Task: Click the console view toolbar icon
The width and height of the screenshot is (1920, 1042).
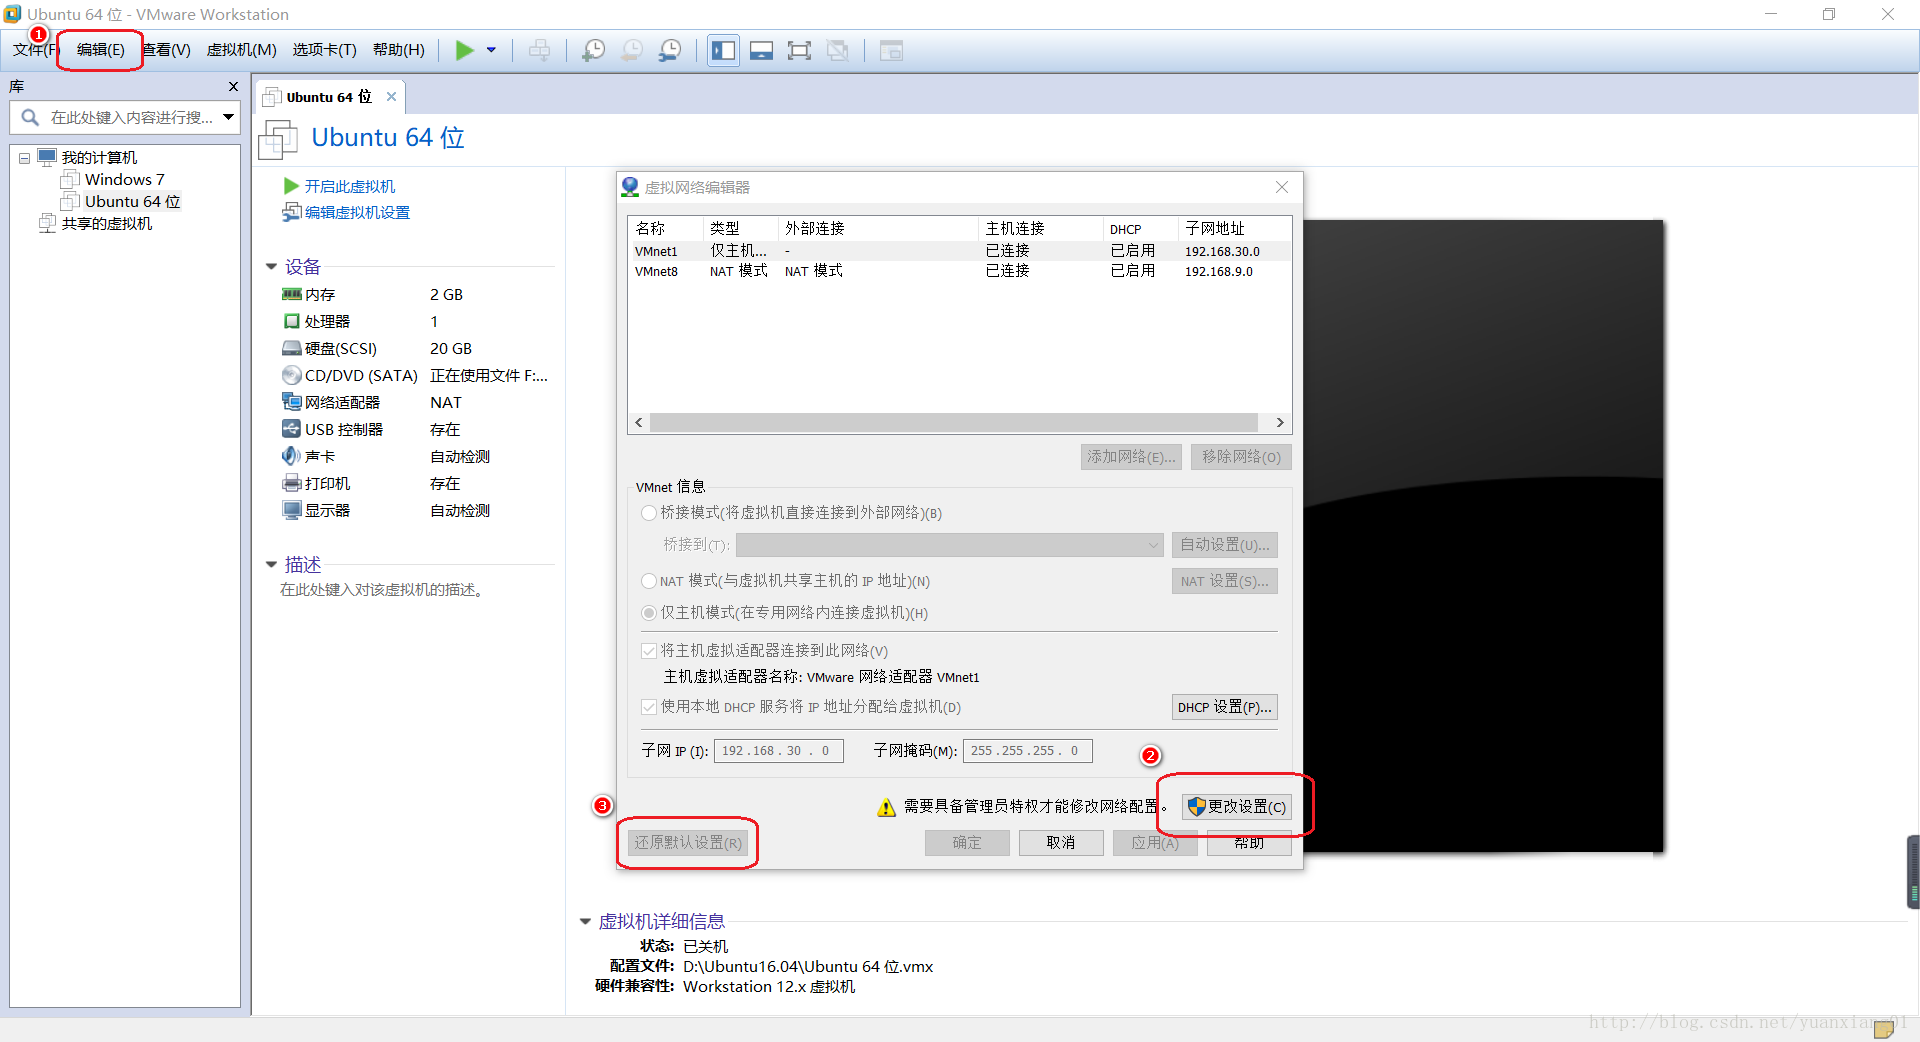Action: [x=891, y=50]
